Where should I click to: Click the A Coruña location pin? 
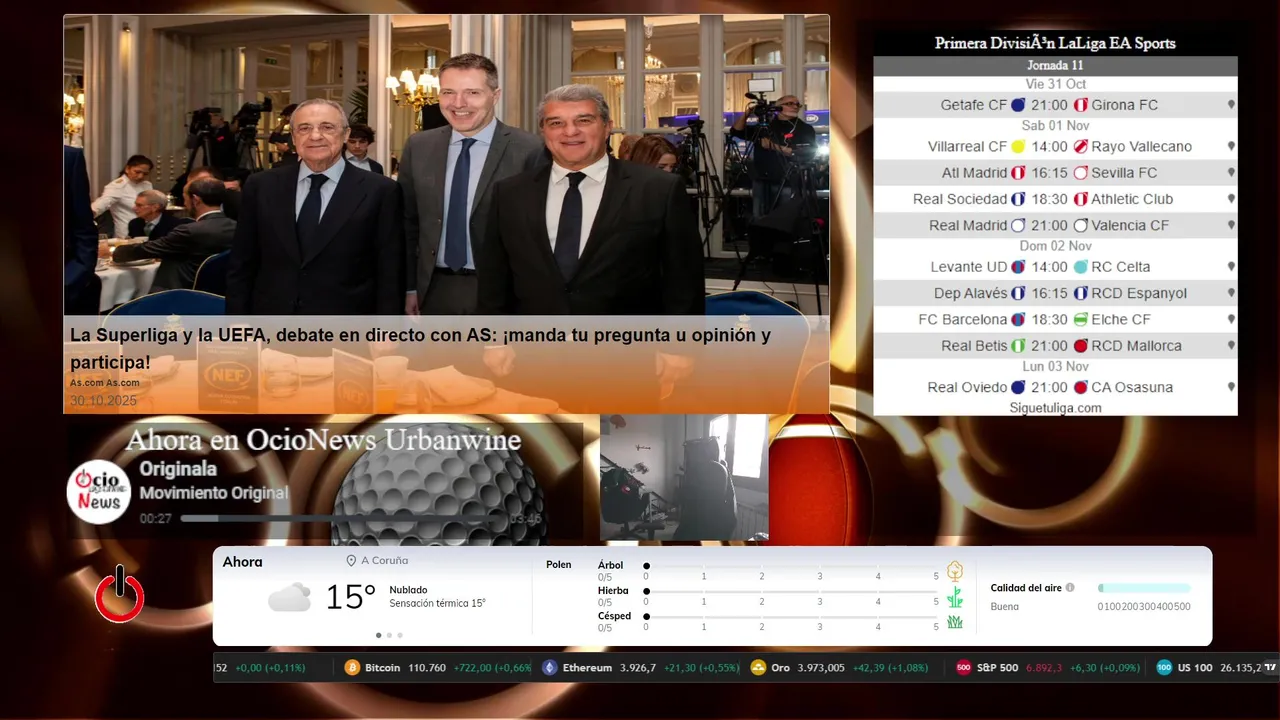(351, 561)
